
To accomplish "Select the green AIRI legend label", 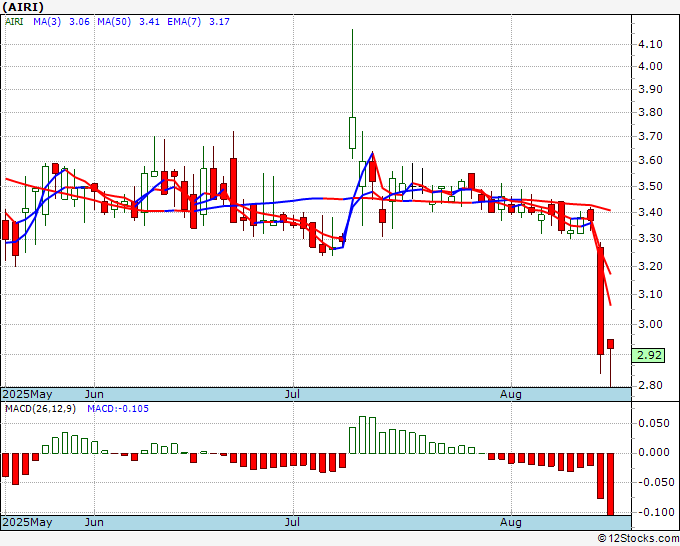I will click(14, 22).
